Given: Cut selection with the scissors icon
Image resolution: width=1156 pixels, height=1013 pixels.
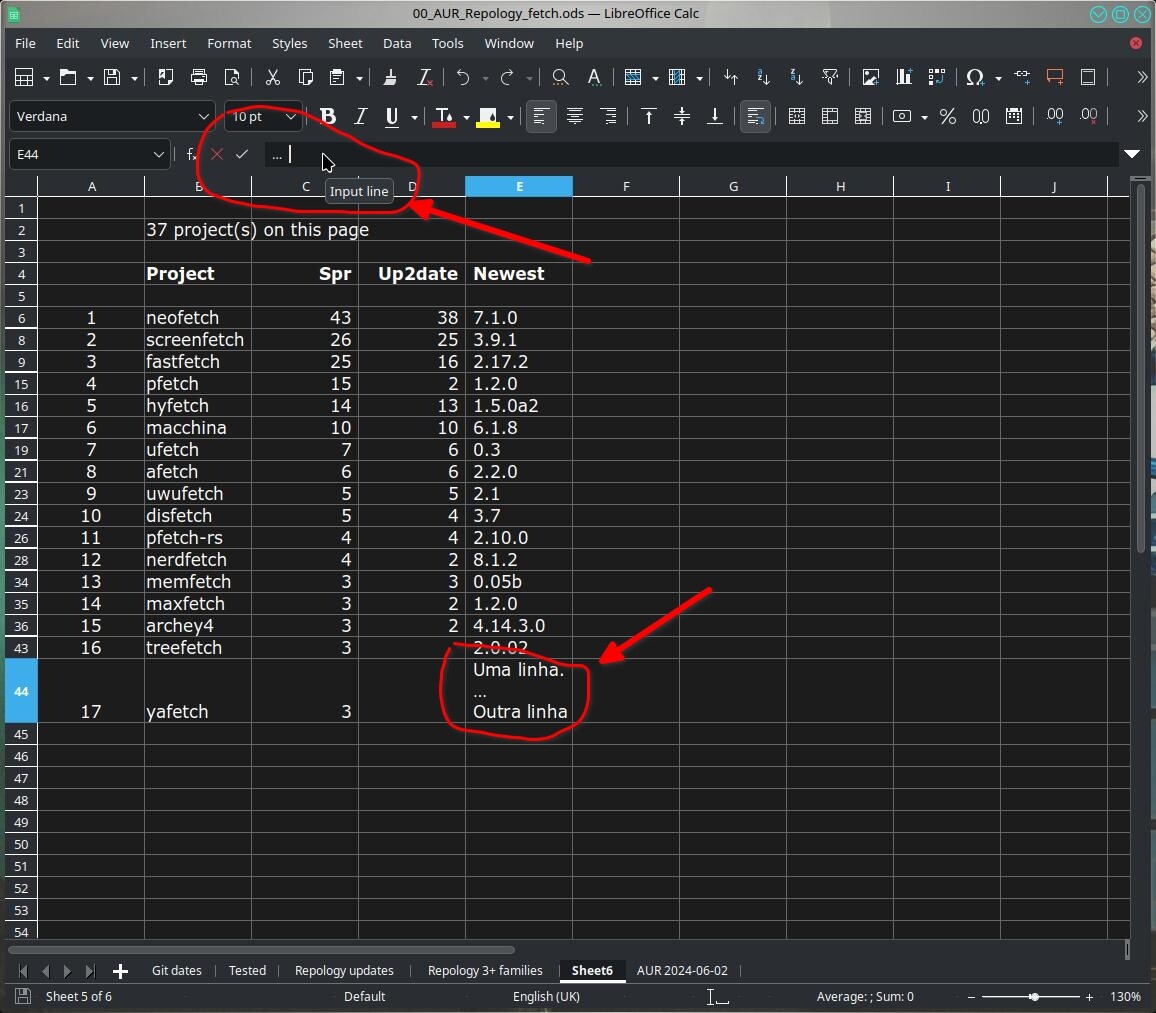Looking at the screenshot, I should click(272, 77).
